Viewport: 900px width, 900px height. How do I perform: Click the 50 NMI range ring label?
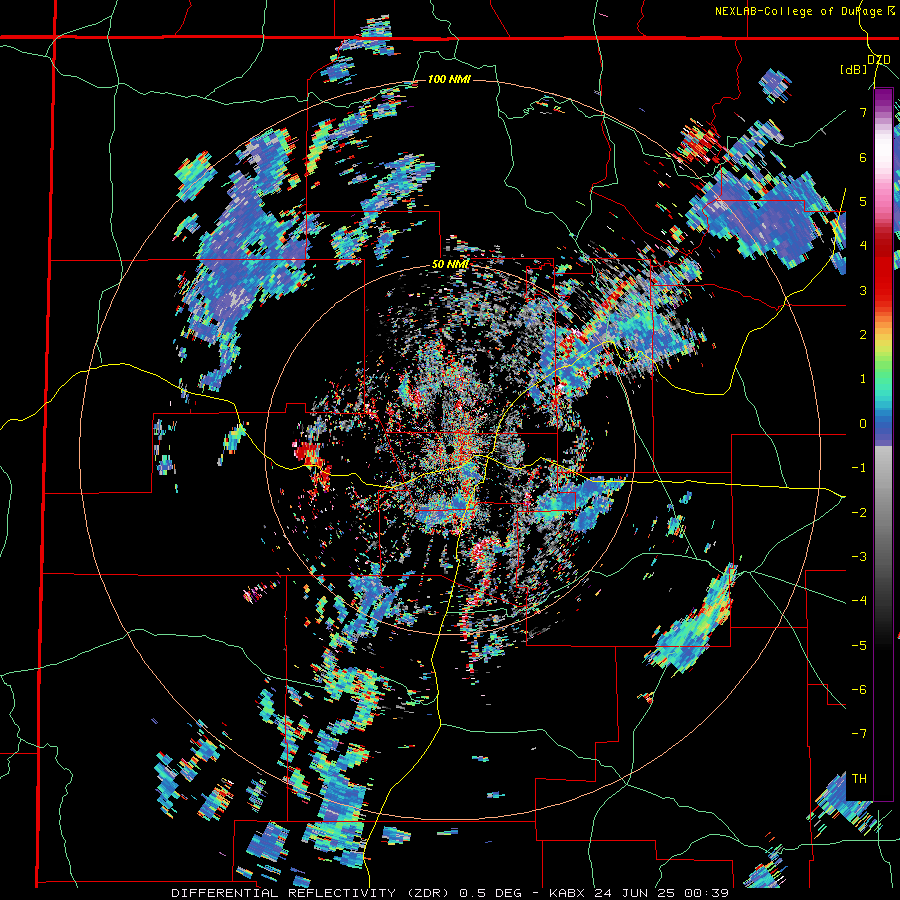450,265
